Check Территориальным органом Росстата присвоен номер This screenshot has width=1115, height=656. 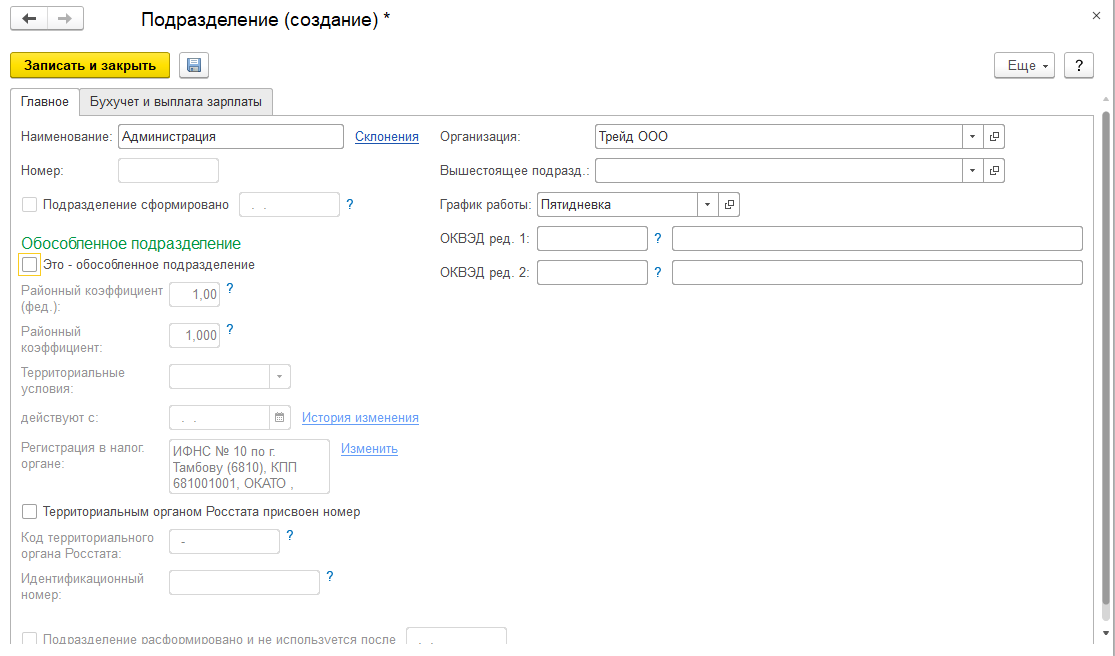click(30, 512)
